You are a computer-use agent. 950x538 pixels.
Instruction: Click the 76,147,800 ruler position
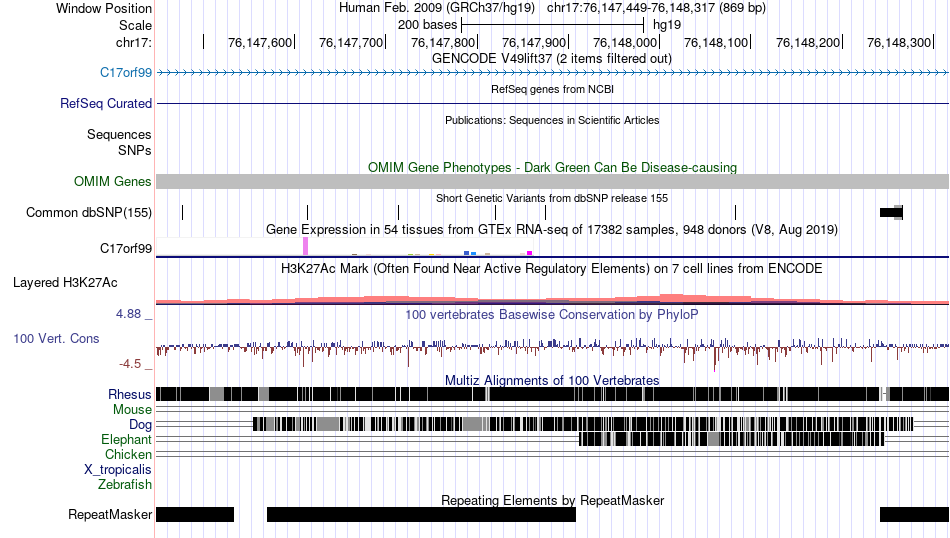pyautogui.click(x=443, y=42)
